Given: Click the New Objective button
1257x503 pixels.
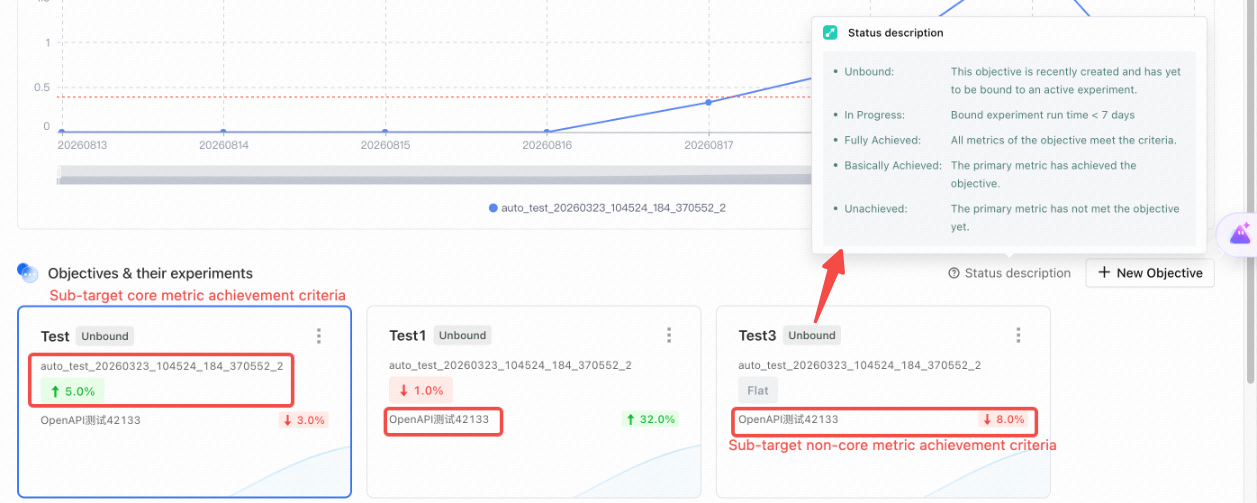Looking at the screenshot, I should tap(1150, 273).
